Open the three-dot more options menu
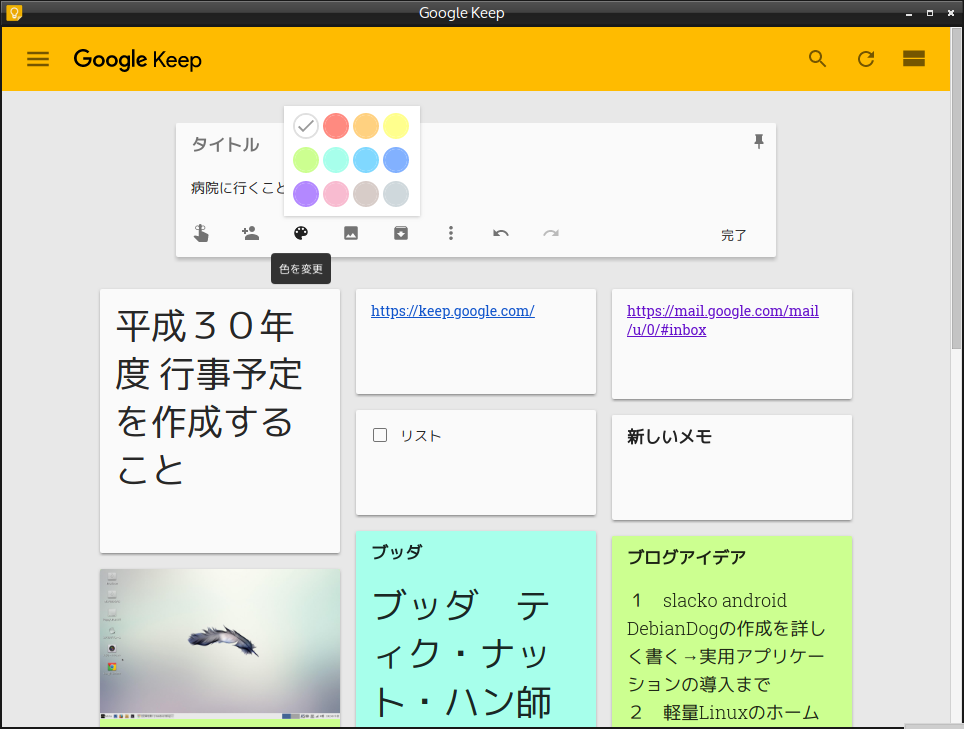The height and width of the screenshot is (729, 964). (x=451, y=233)
